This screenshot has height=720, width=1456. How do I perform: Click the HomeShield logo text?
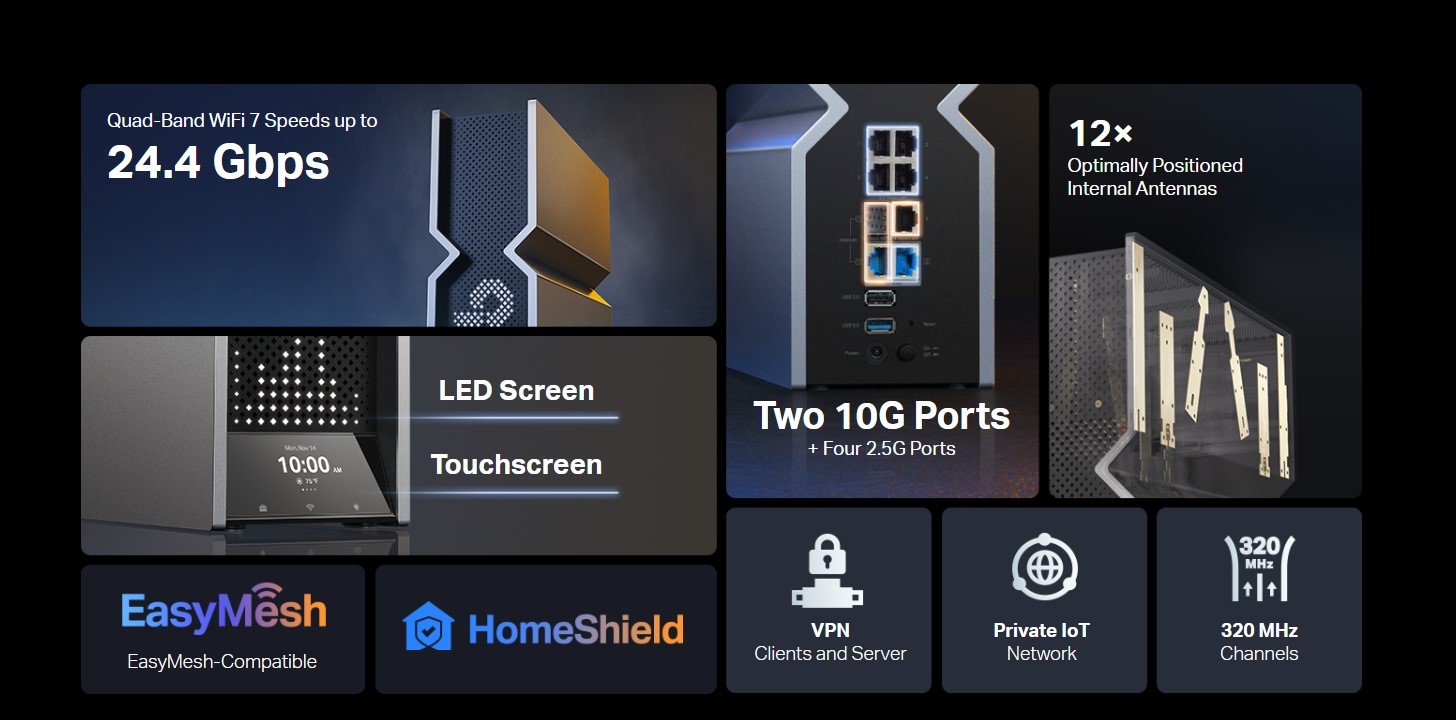[x=576, y=629]
